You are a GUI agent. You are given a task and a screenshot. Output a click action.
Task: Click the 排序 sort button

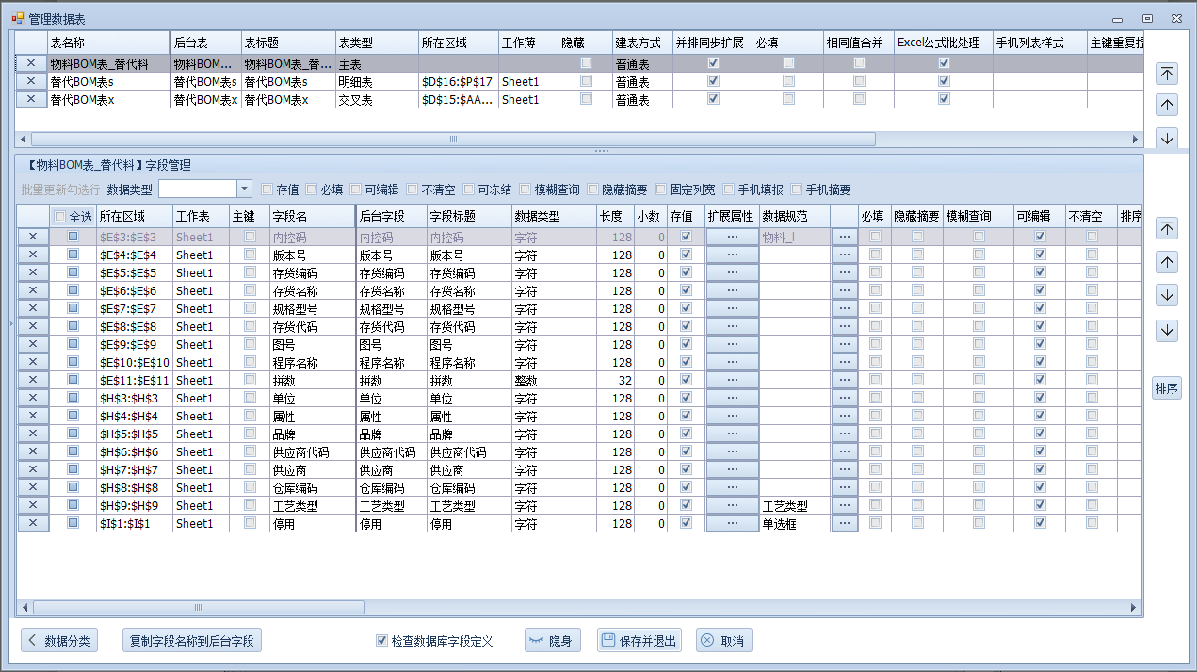point(1166,389)
